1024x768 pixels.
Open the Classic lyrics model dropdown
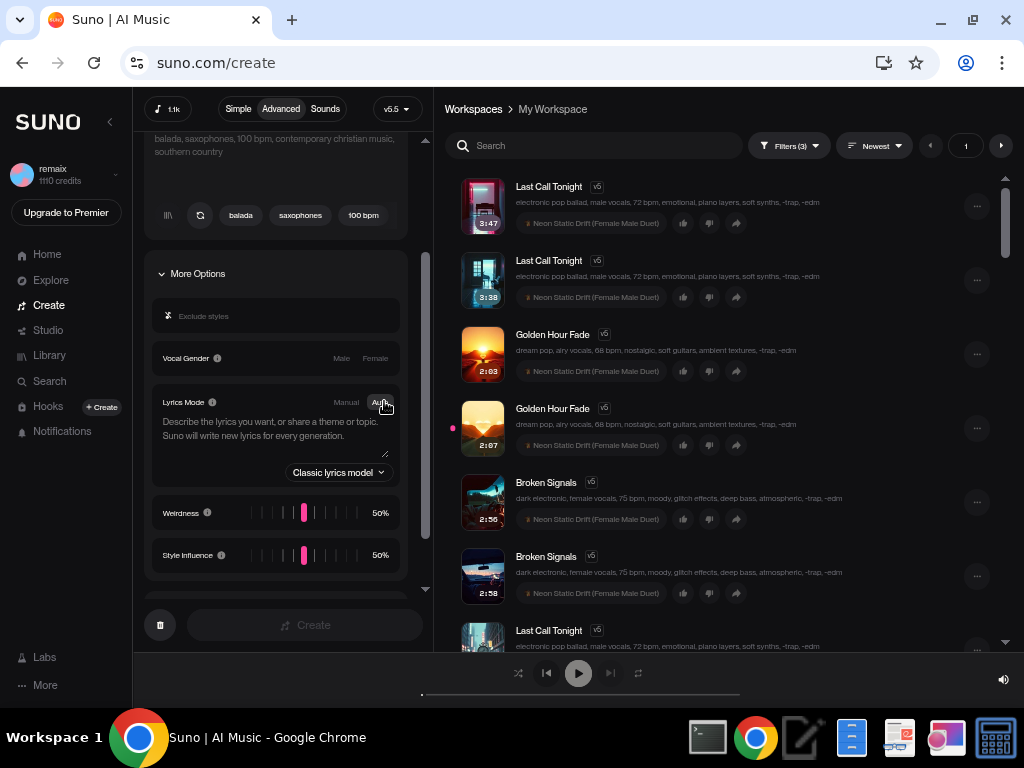coord(338,472)
